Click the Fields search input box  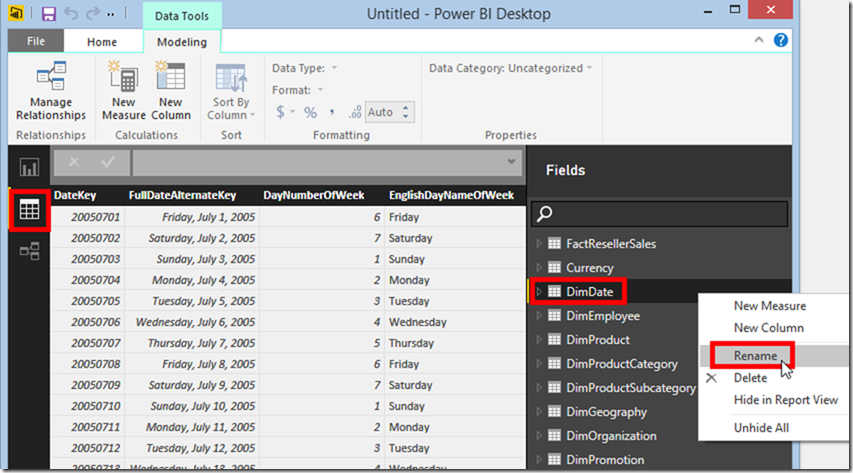pyautogui.click(x=659, y=213)
